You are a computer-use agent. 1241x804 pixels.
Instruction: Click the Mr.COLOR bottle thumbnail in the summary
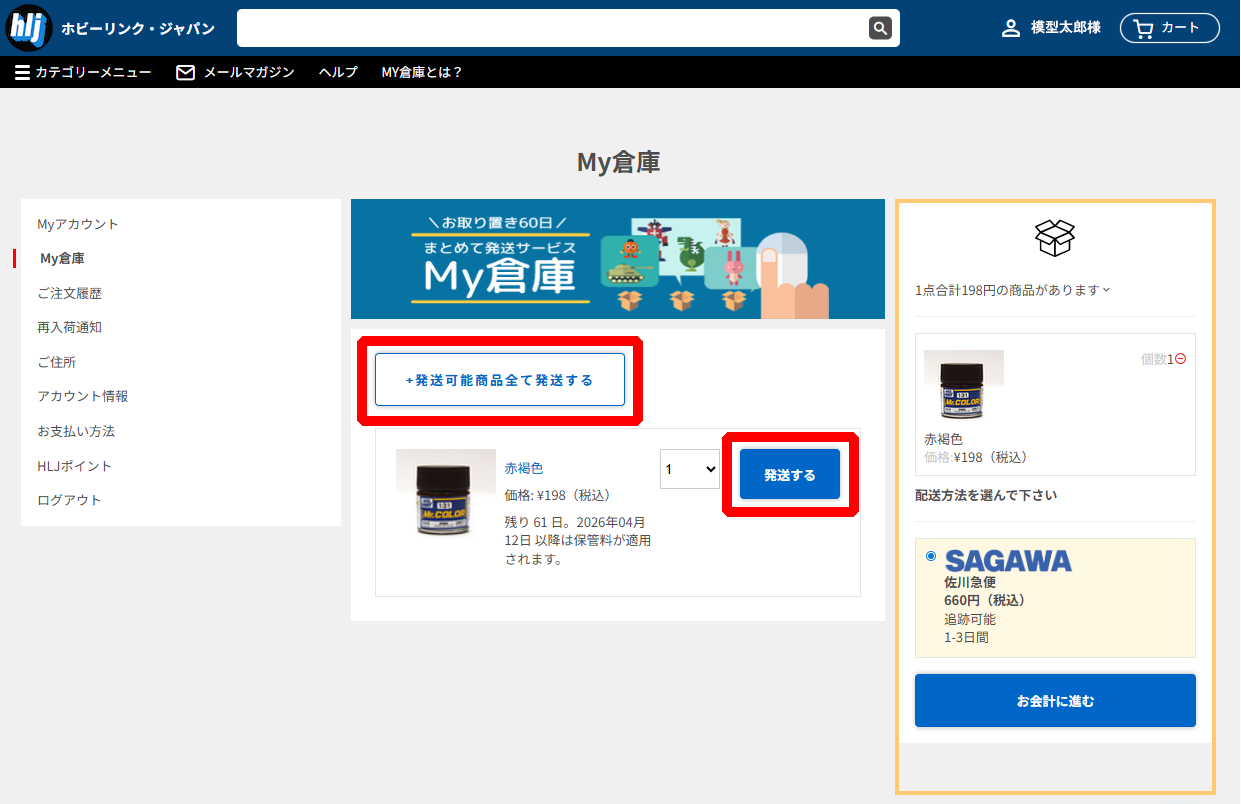(x=963, y=387)
